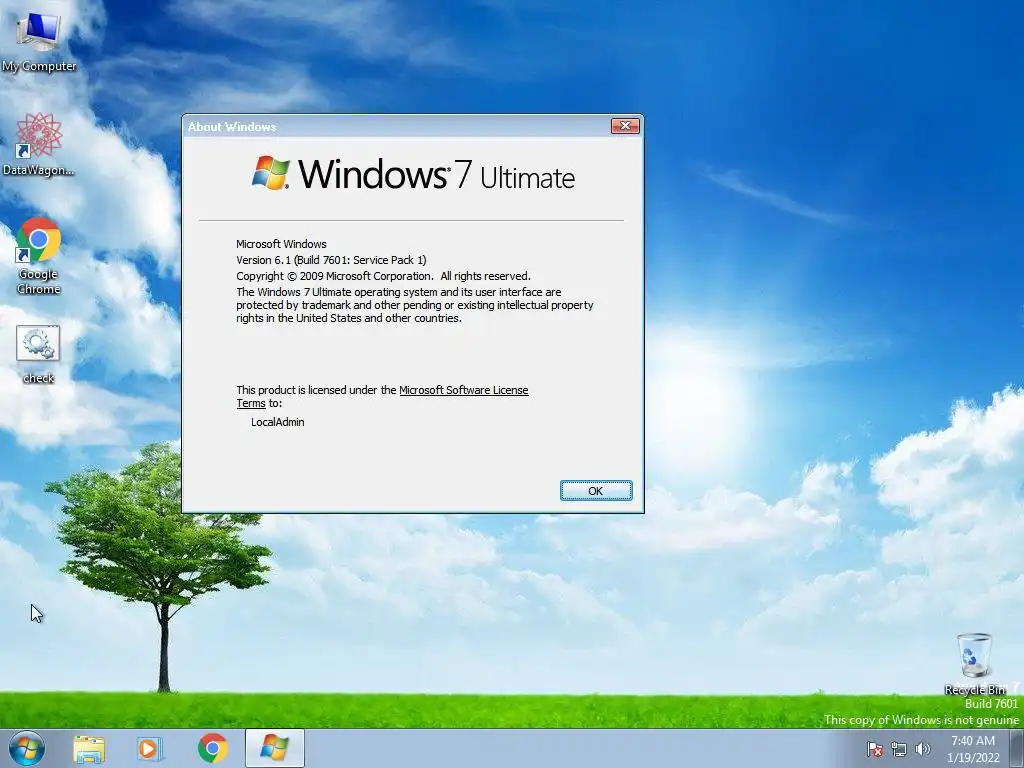
Task: Click the Windows 7 Ultimate logo banner
Action: pyautogui.click(x=413, y=174)
